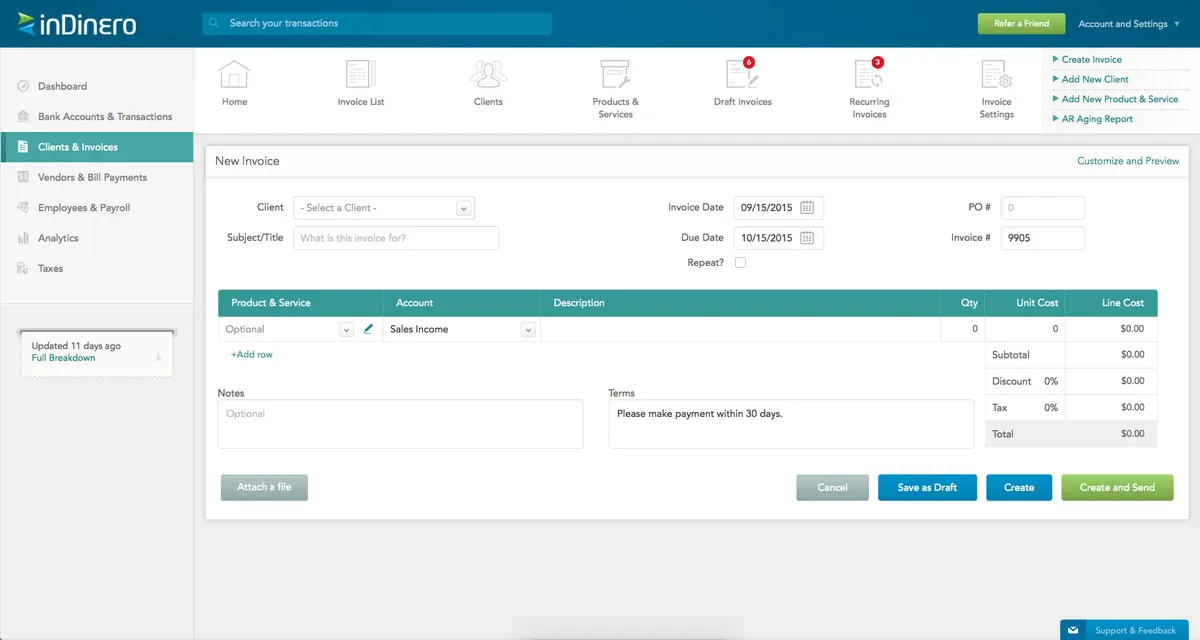Open the Recurring Invoices icon
Viewport: 1200px width, 640px height.
[x=869, y=74]
